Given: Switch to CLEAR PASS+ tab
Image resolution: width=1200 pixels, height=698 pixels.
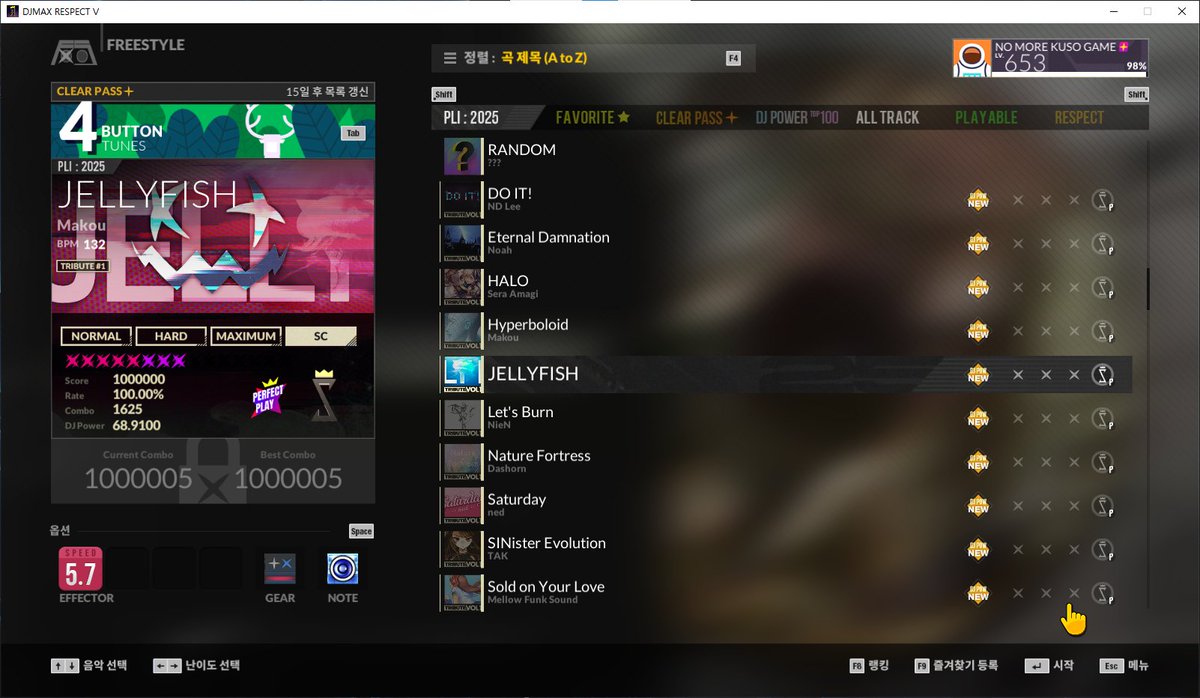Looking at the screenshot, I should (696, 117).
